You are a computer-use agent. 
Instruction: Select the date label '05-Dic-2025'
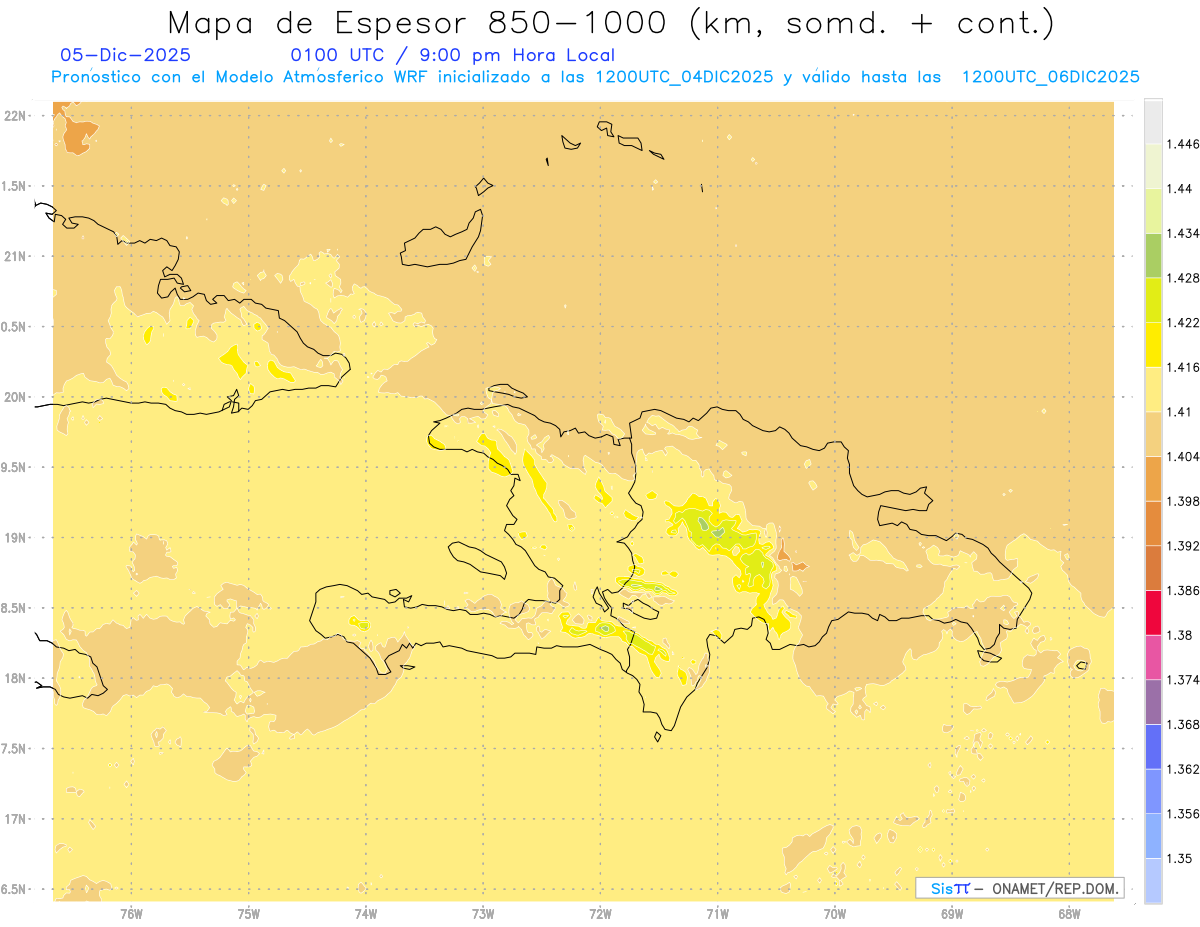point(126,55)
